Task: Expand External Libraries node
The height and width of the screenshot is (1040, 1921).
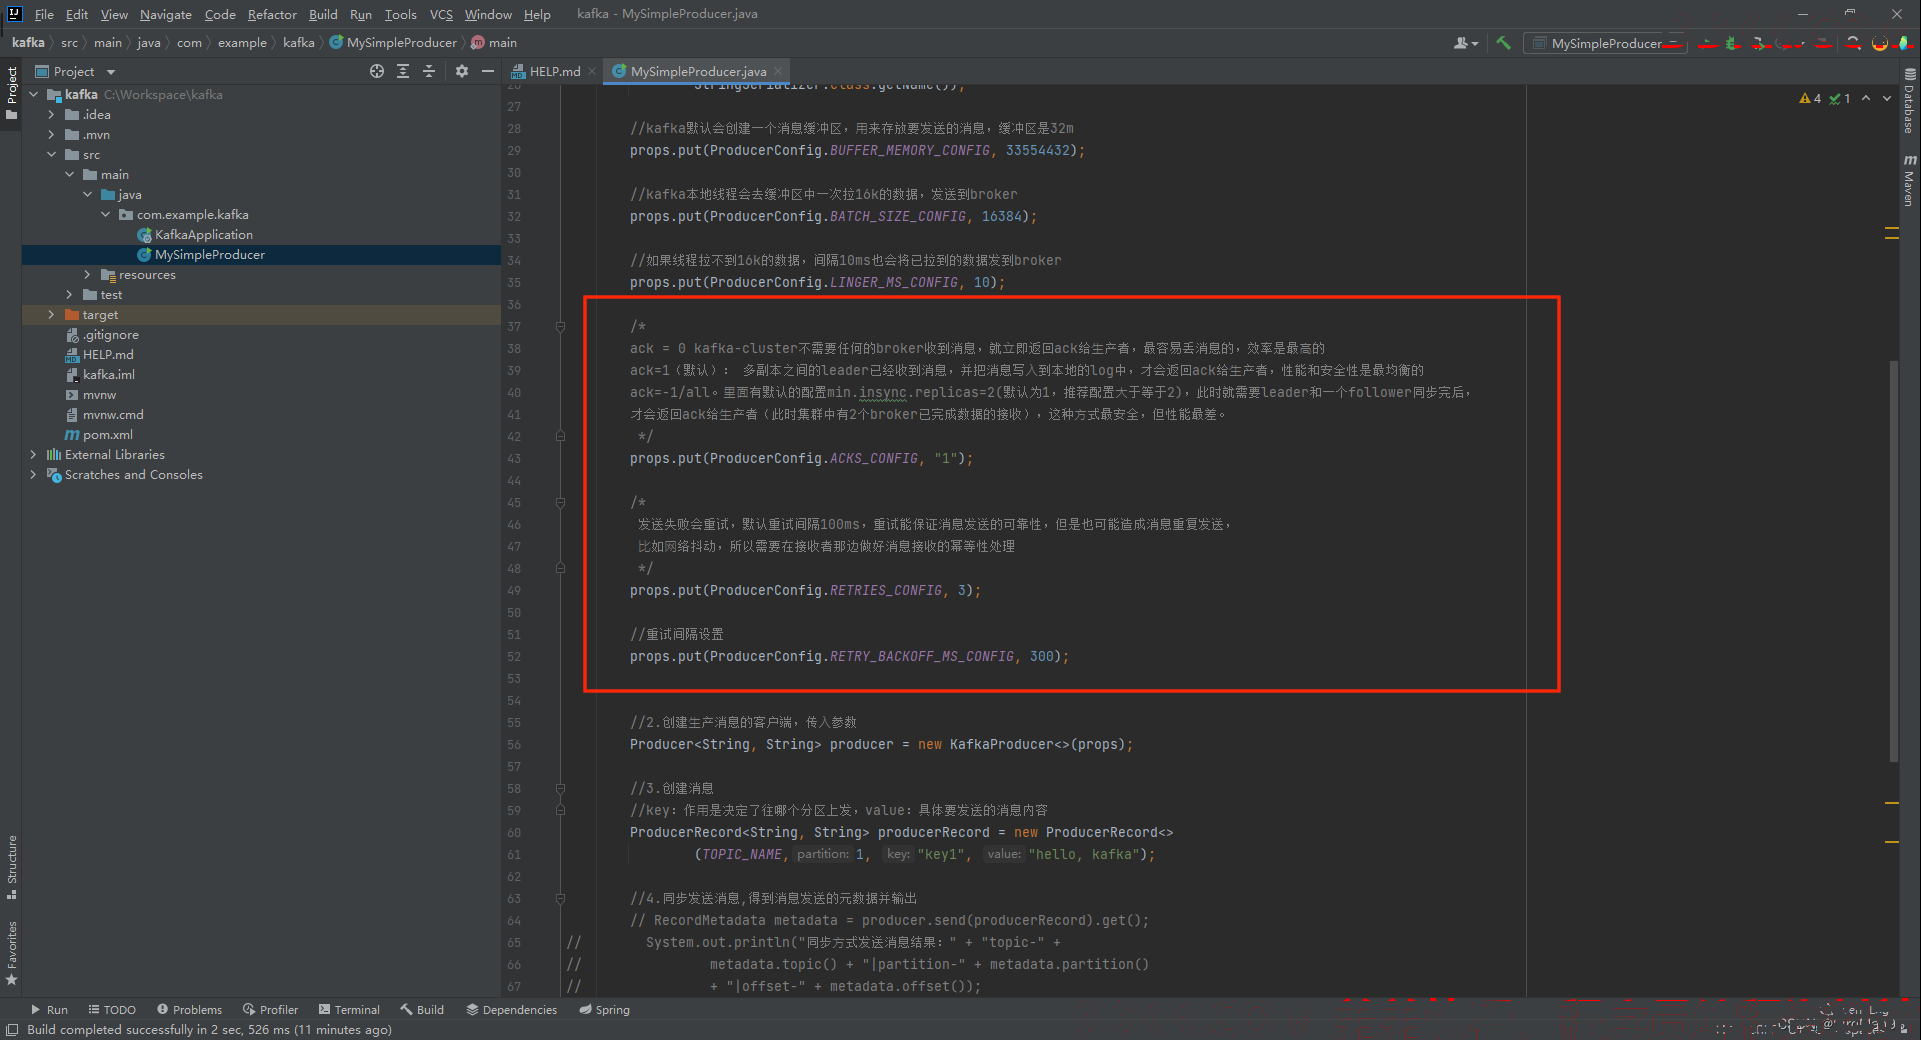Action: click(34, 454)
